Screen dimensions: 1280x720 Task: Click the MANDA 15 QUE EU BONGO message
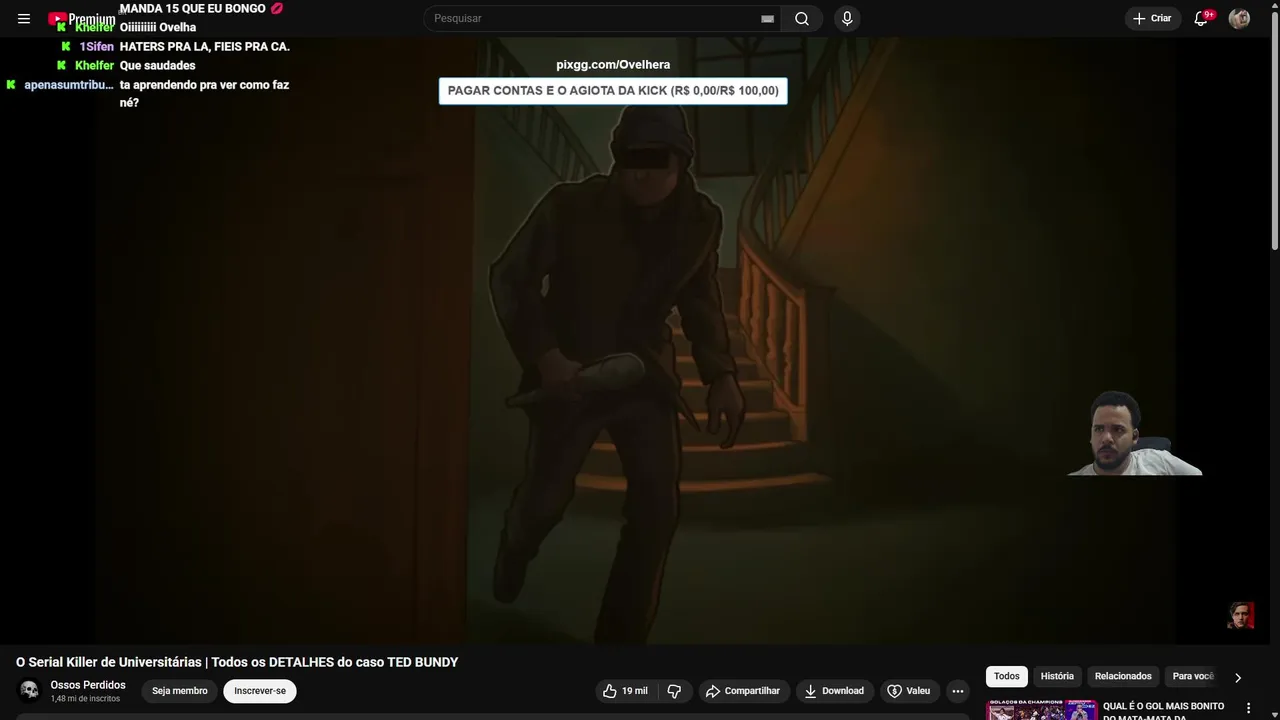[x=201, y=8]
